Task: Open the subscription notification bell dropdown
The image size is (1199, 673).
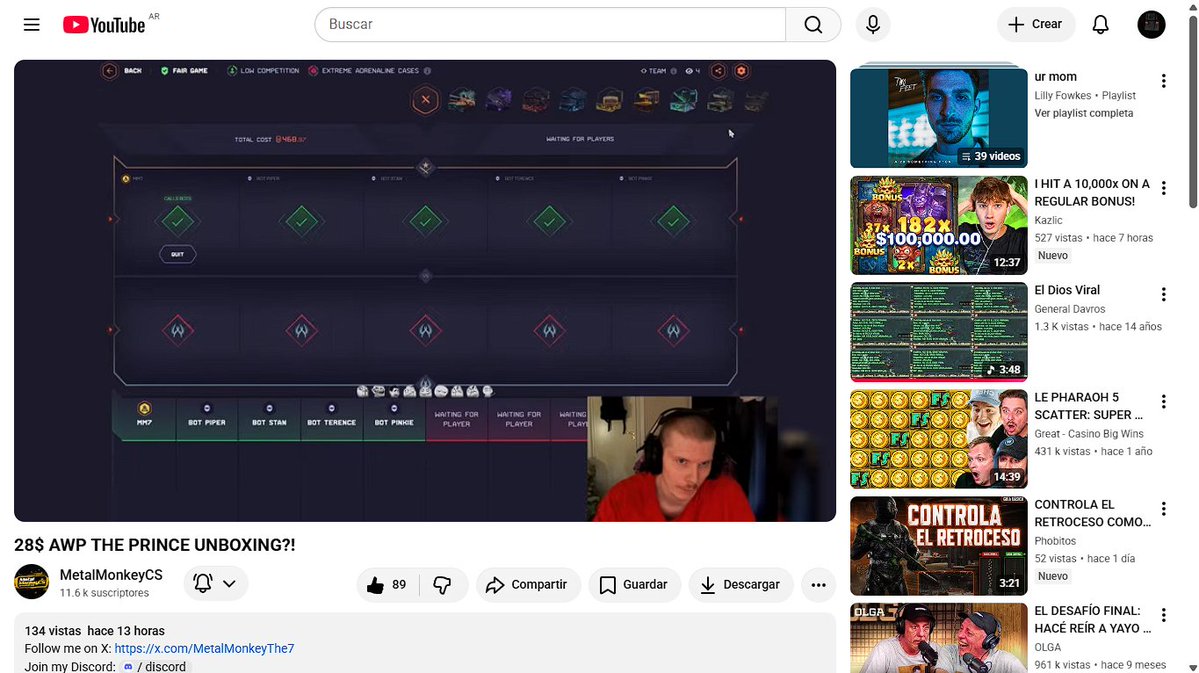Action: point(215,584)
